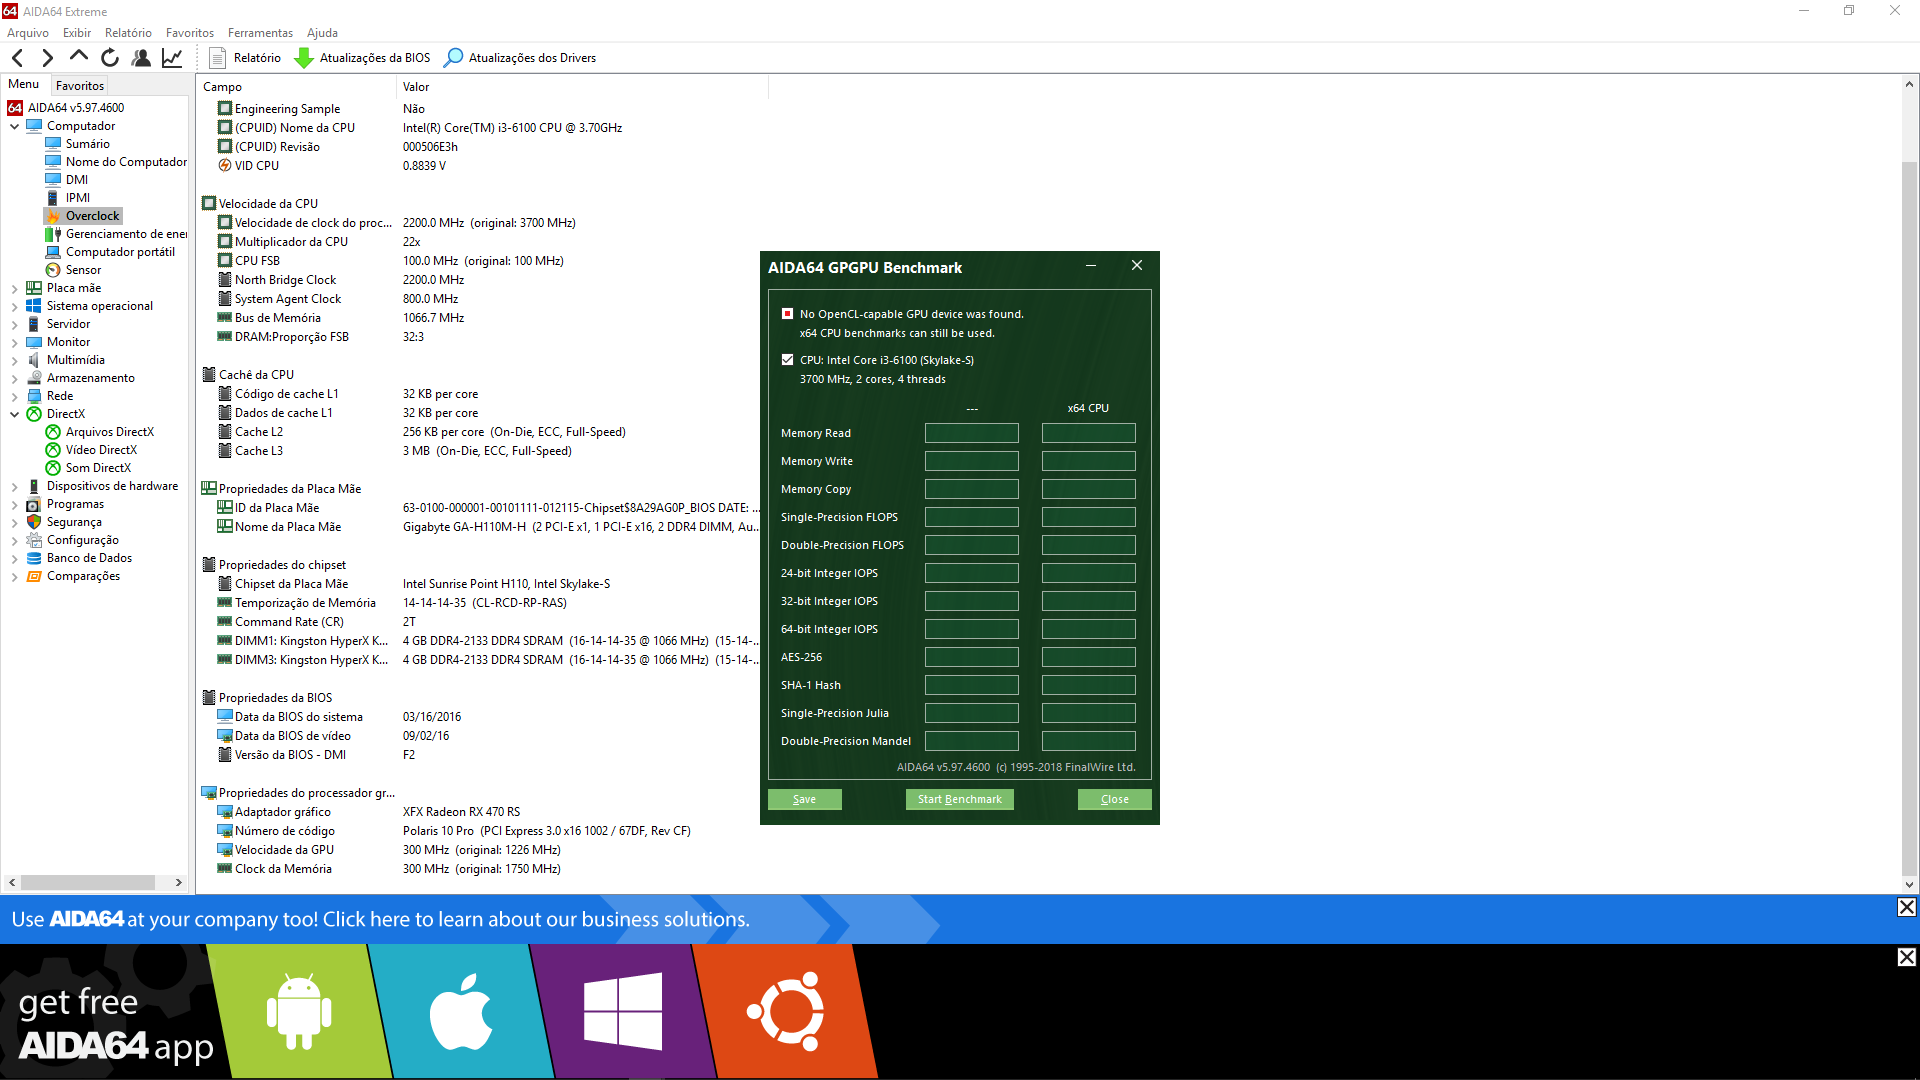Open the Exibir menu
This screenshot has height=1080, width=1920.
point(76,33)
